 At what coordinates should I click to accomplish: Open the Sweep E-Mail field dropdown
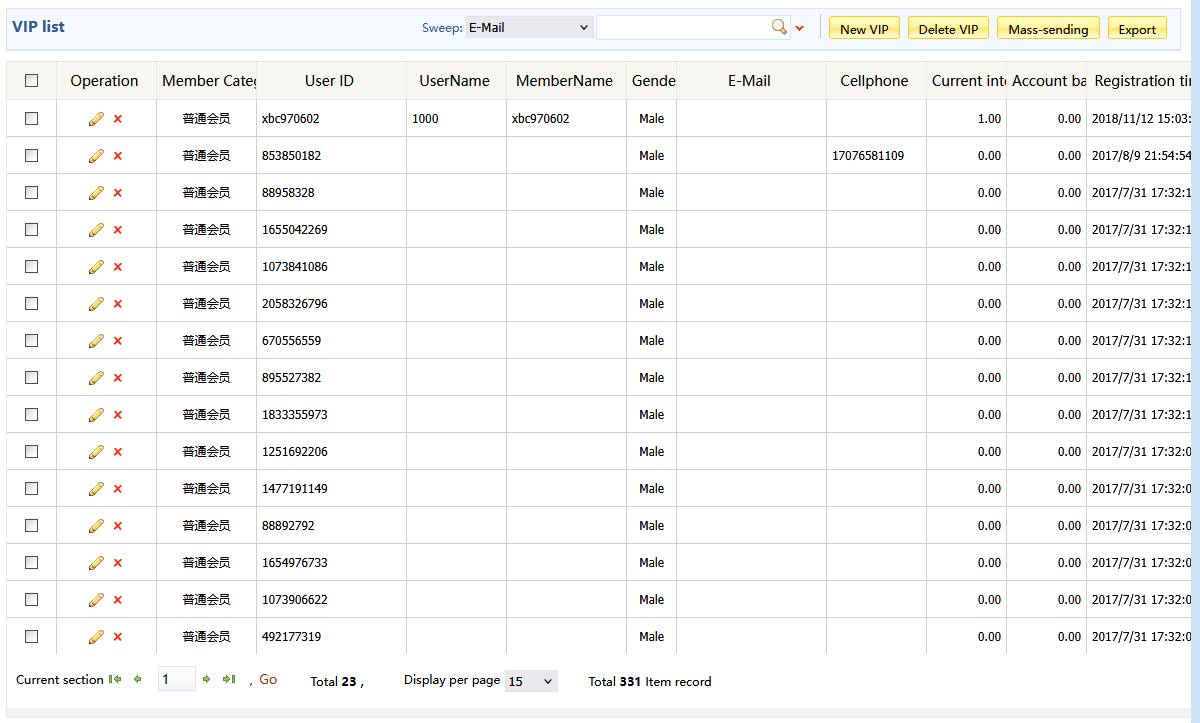pos(529,28)
